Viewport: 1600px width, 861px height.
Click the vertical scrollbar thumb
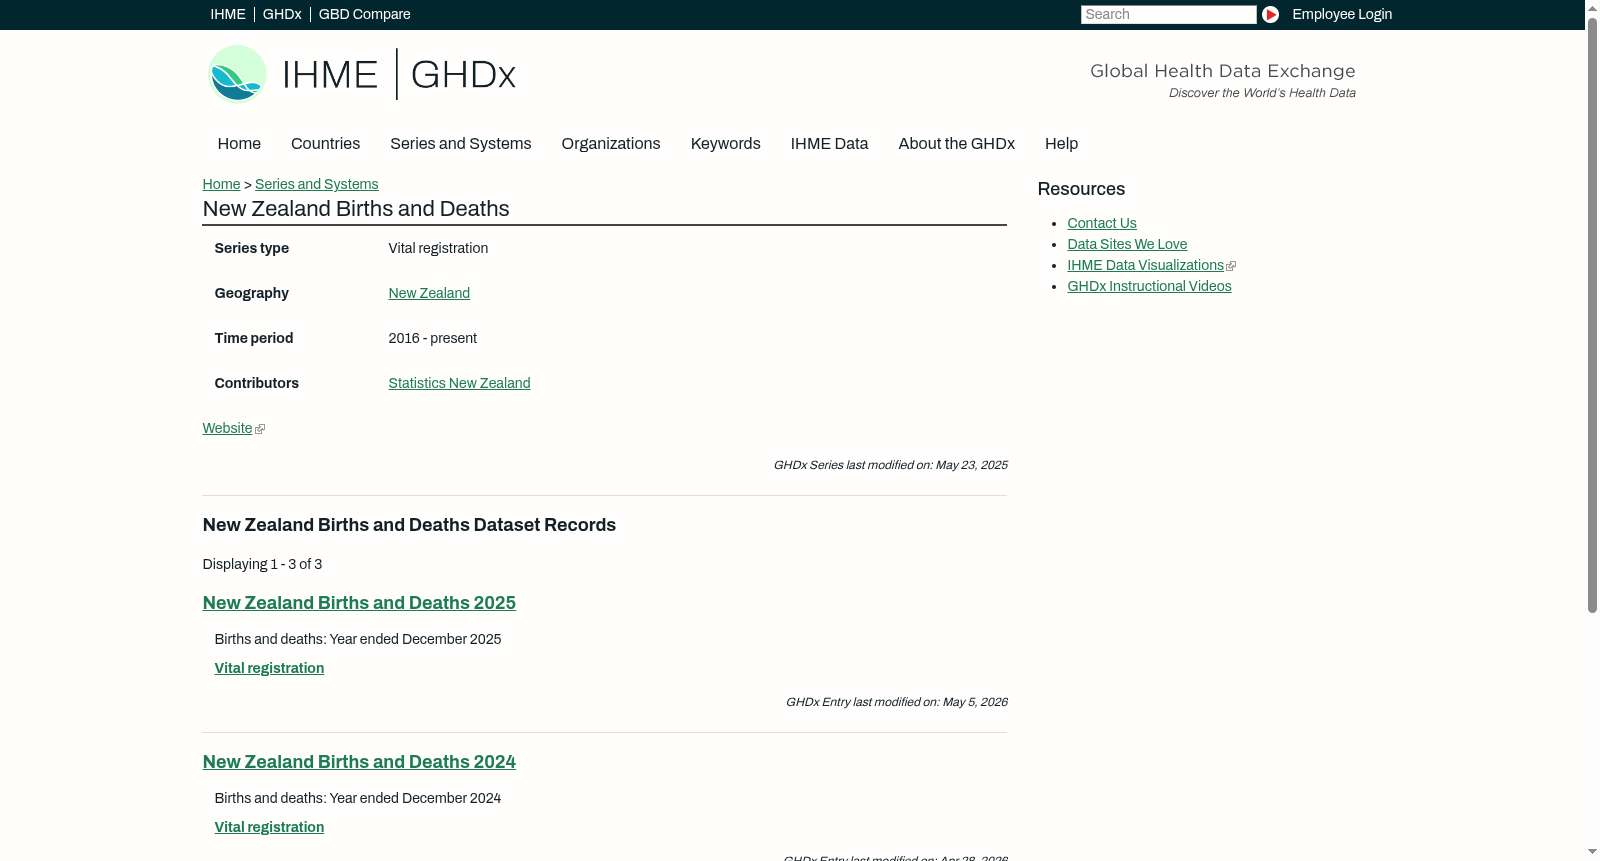tap(1592, 314)
